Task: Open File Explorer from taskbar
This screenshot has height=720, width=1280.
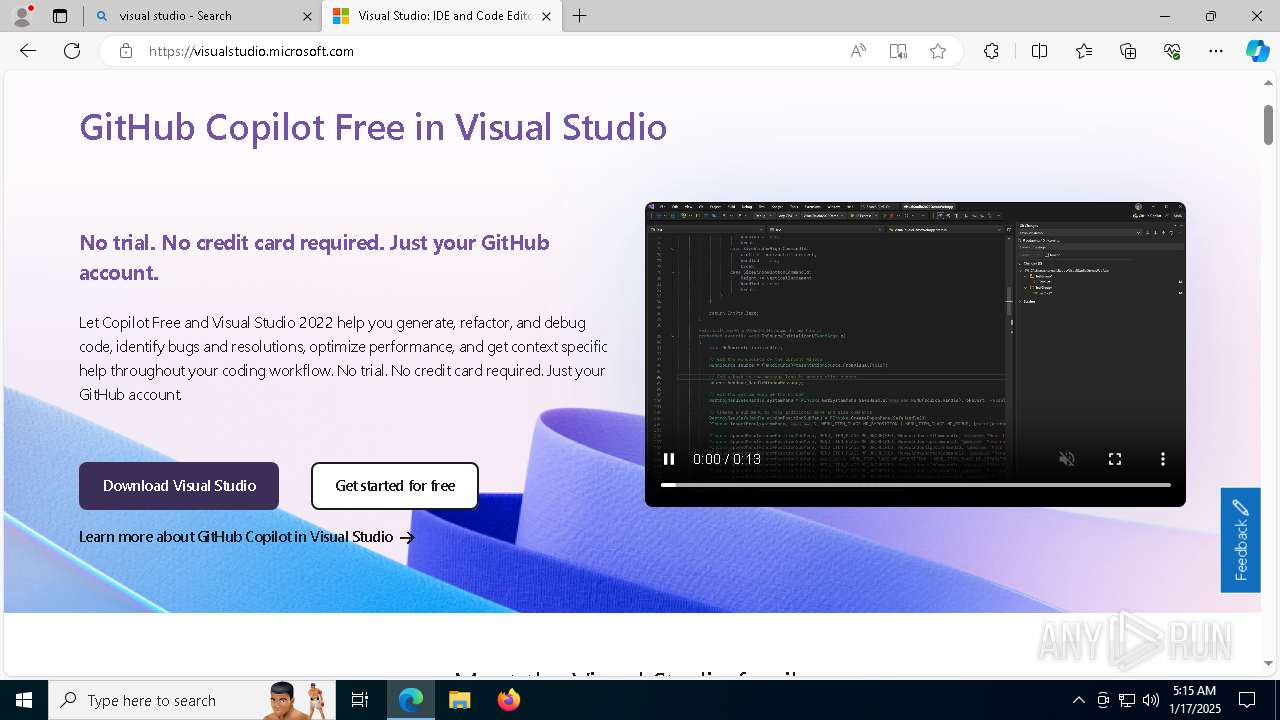Action: coord(459,700)
